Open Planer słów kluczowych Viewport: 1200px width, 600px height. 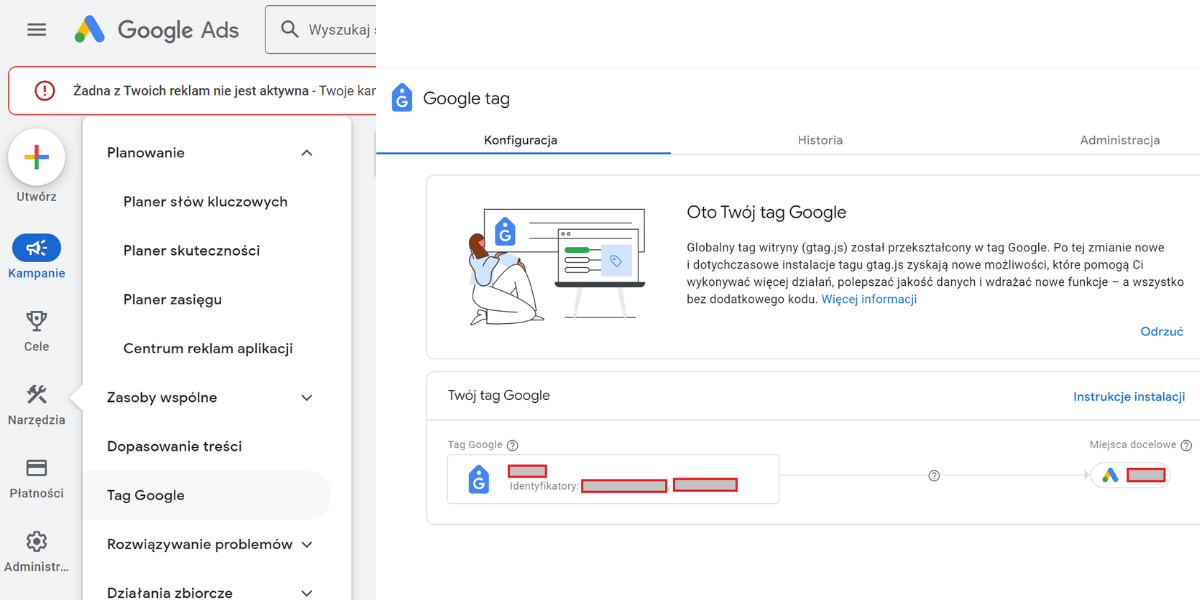click(206, 202)
